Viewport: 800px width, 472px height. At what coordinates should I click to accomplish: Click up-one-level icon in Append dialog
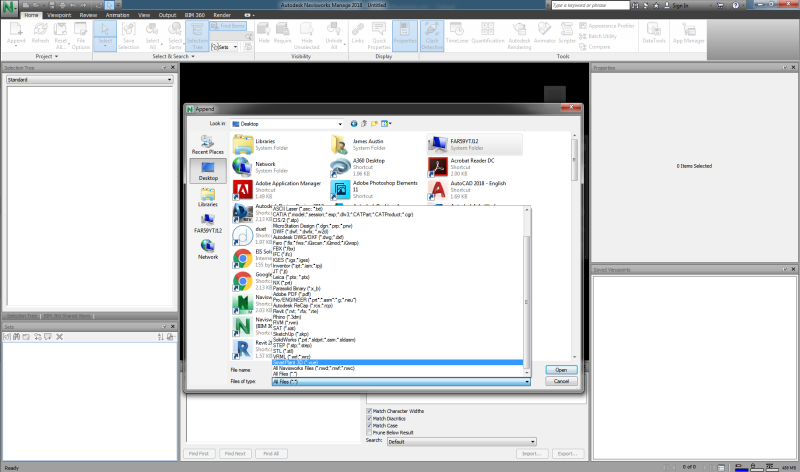[x=364, y=123]
